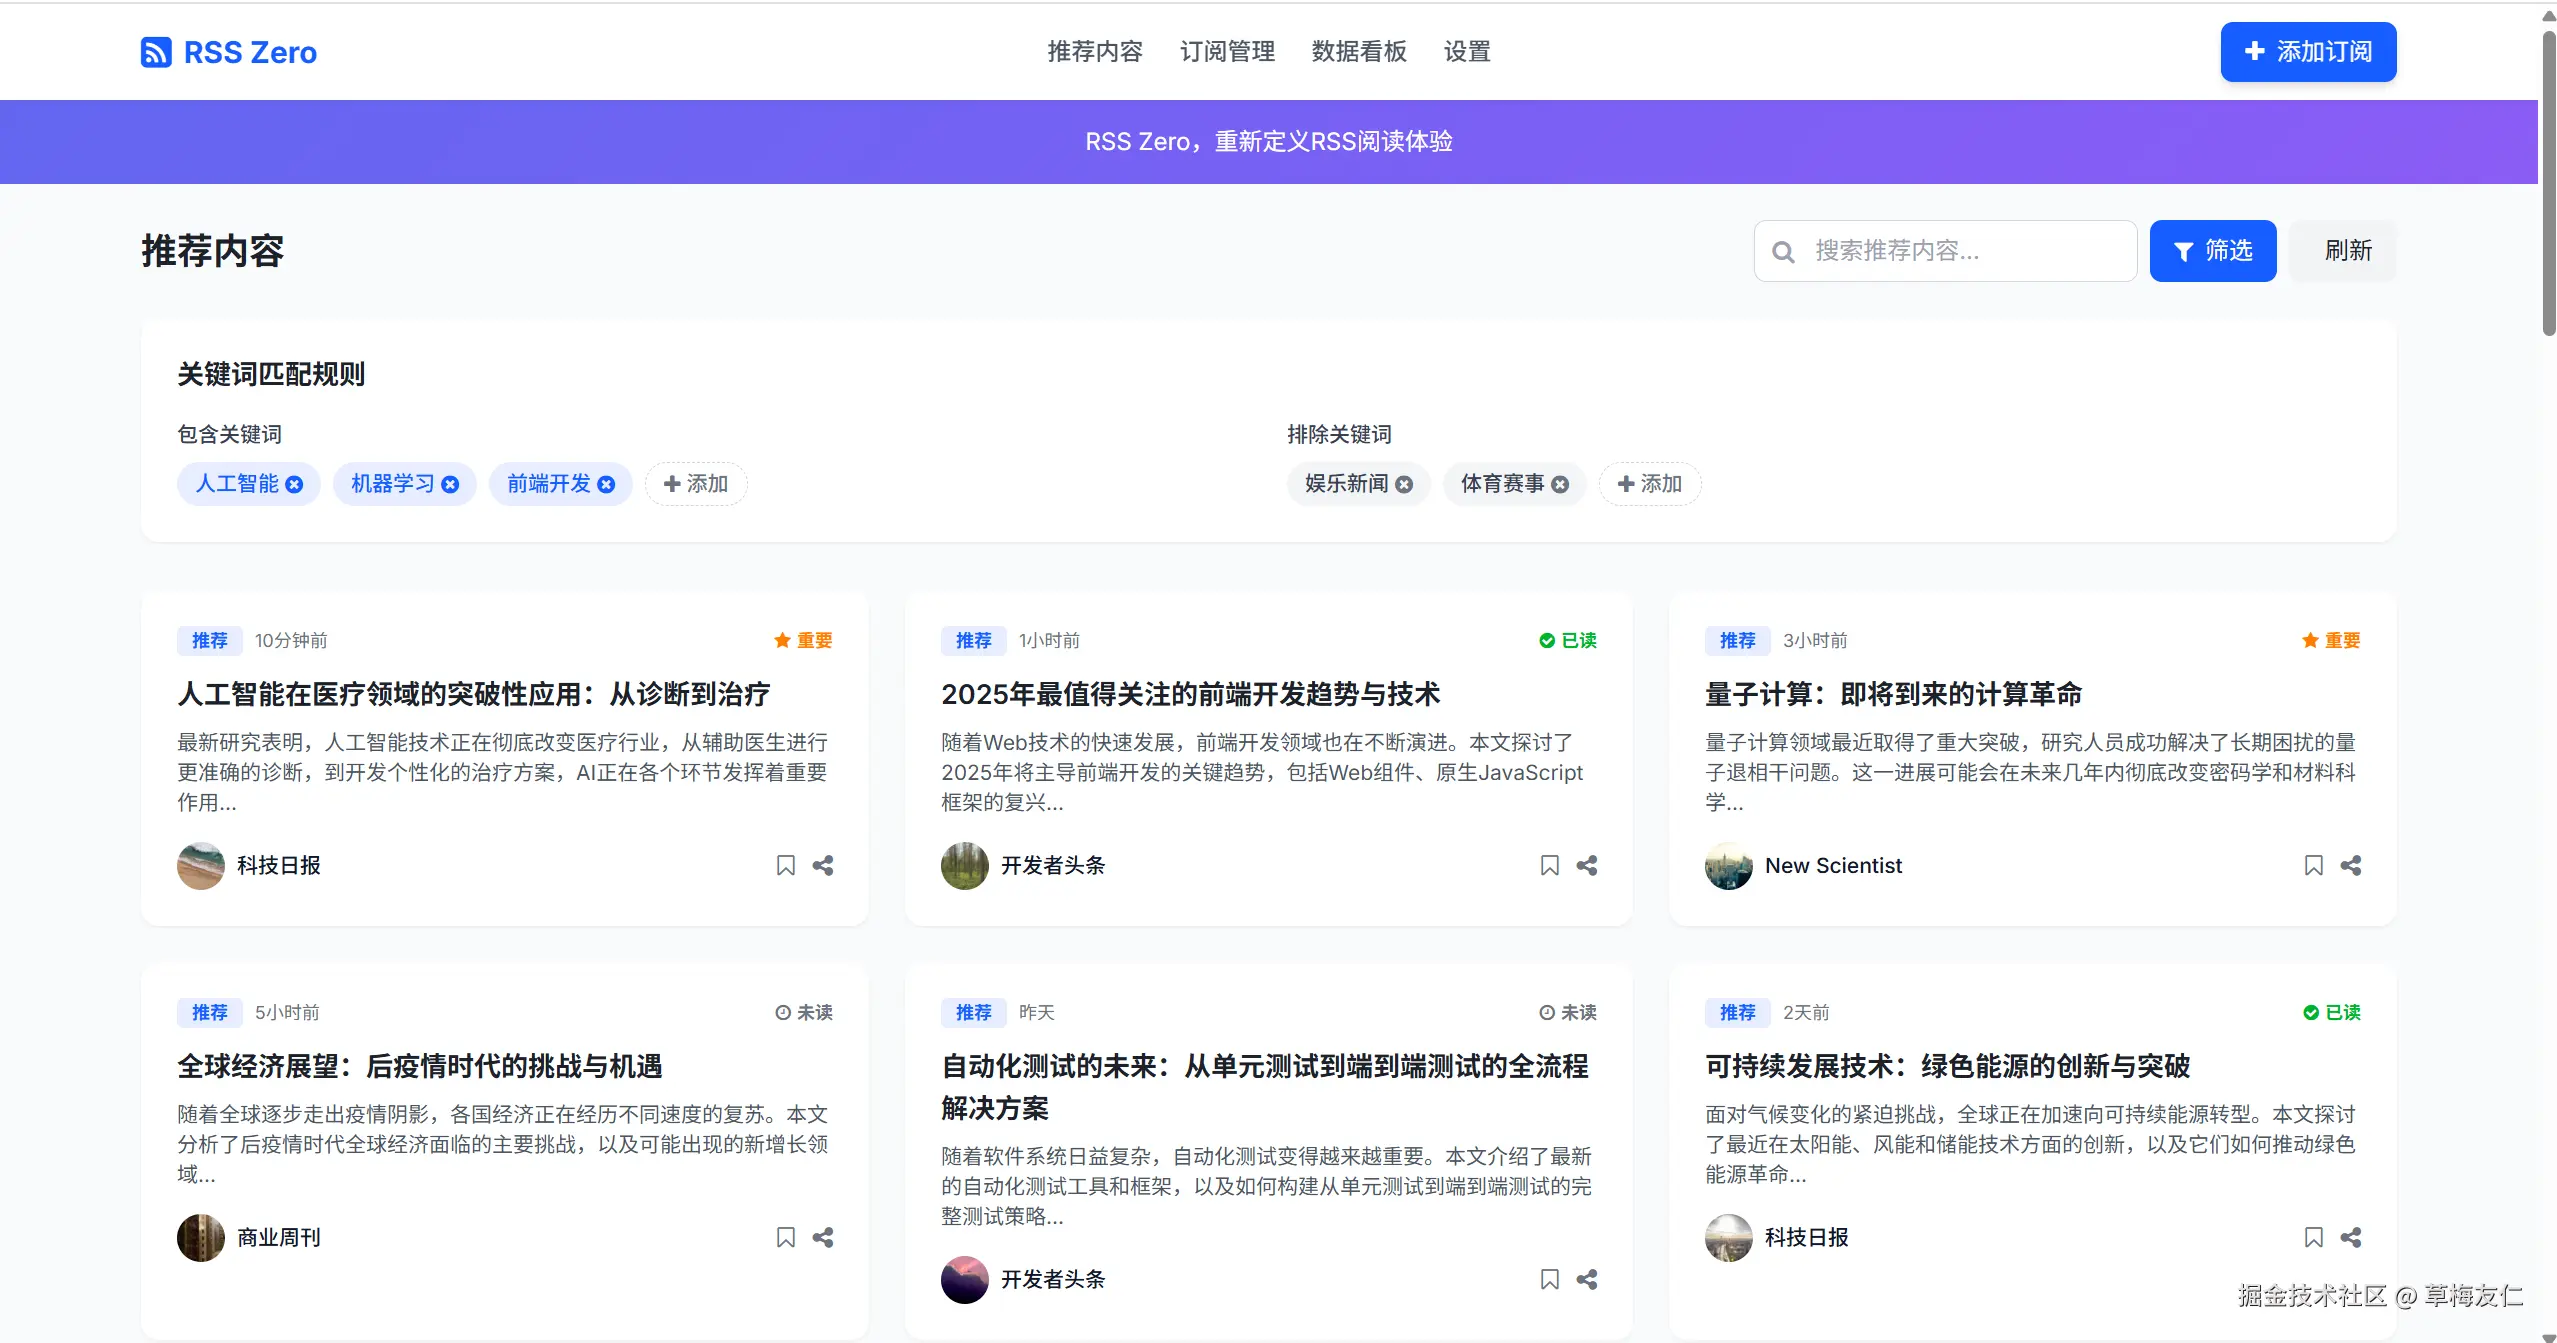Image resolution: width=2557 pixels, height=1343 pixels.
Task: Click the RSS Zero logo icon
Action: 156,52
